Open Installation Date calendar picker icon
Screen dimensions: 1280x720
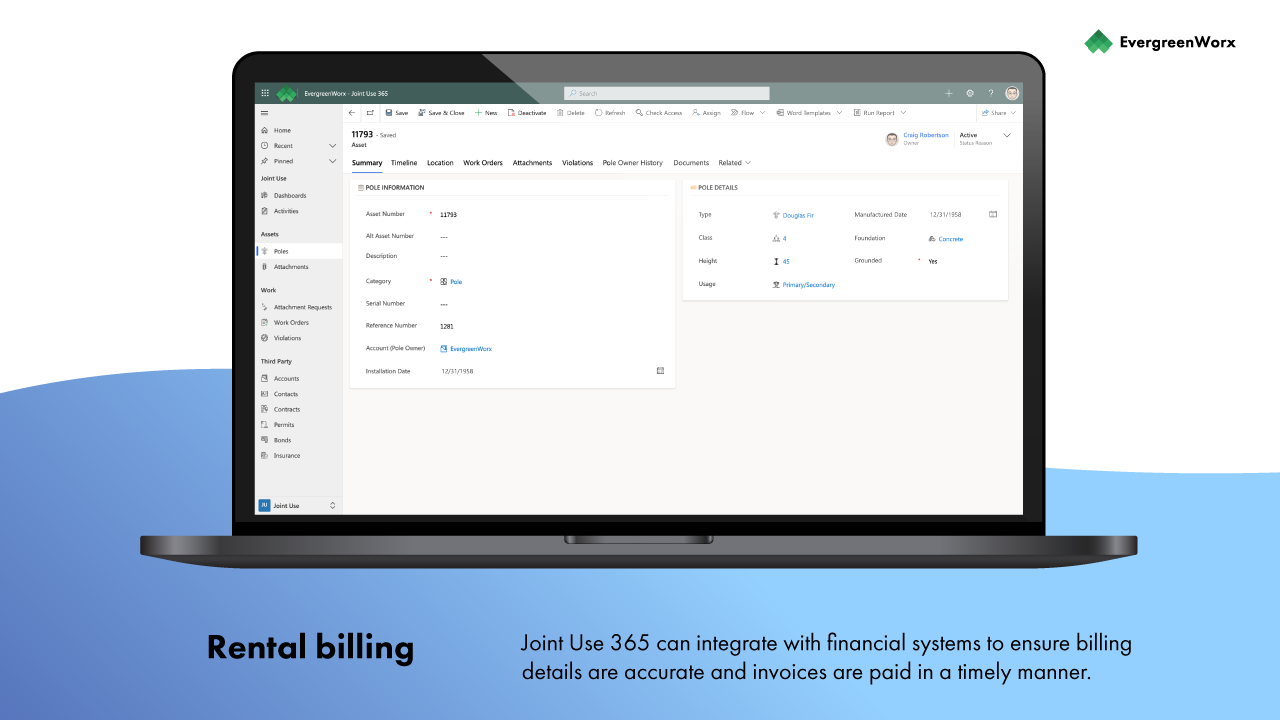tap(660, 371)
